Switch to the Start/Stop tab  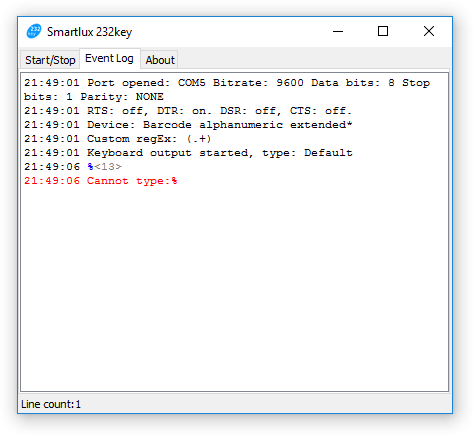(50, 60)
